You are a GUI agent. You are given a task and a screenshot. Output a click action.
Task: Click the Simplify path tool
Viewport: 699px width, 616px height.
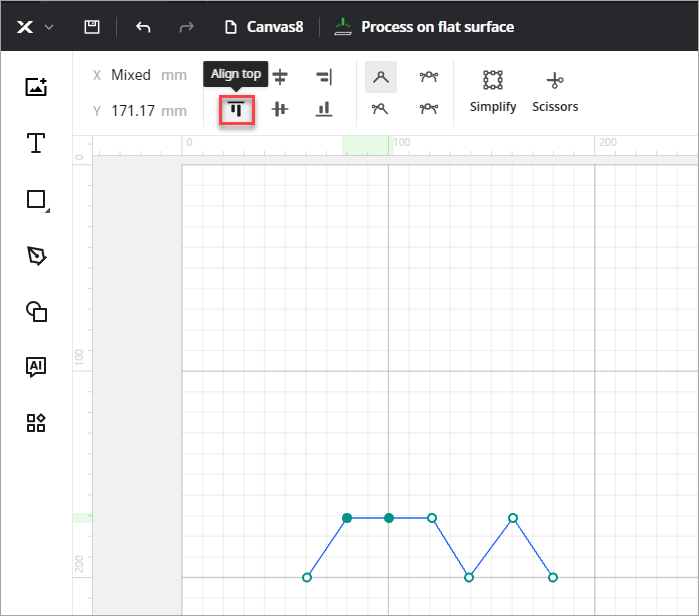493,90
